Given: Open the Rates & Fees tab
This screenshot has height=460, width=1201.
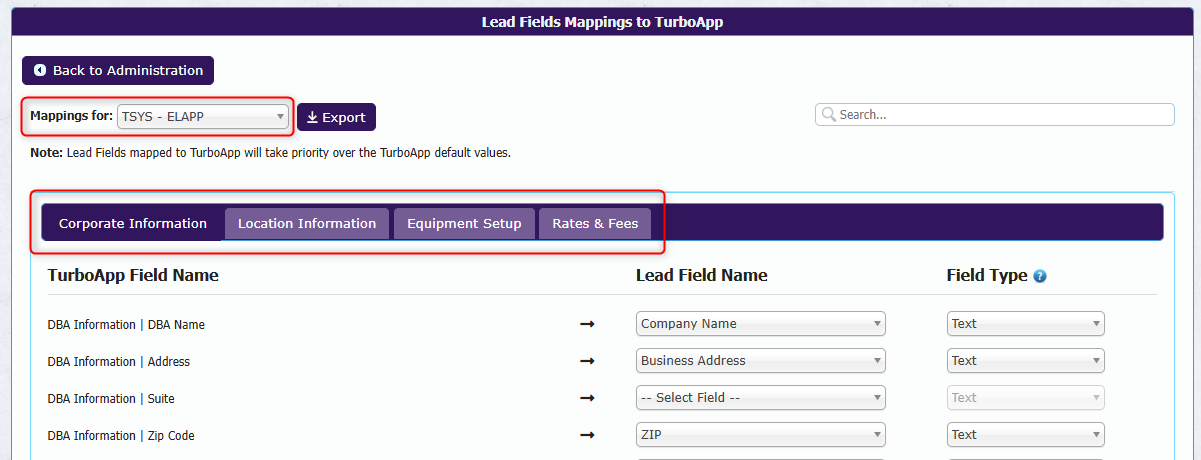Looking at the screenshot, I should click(x=595, y=224).
